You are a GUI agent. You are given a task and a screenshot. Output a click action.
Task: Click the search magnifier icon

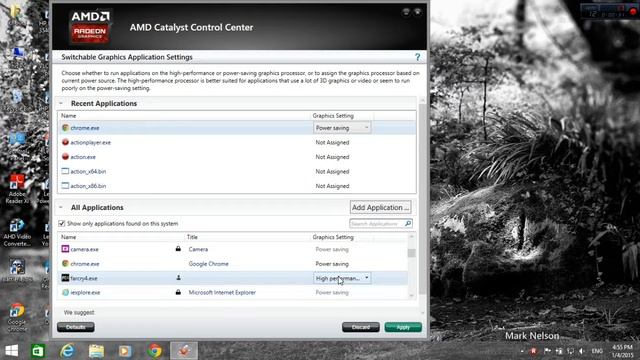point(407,224)
